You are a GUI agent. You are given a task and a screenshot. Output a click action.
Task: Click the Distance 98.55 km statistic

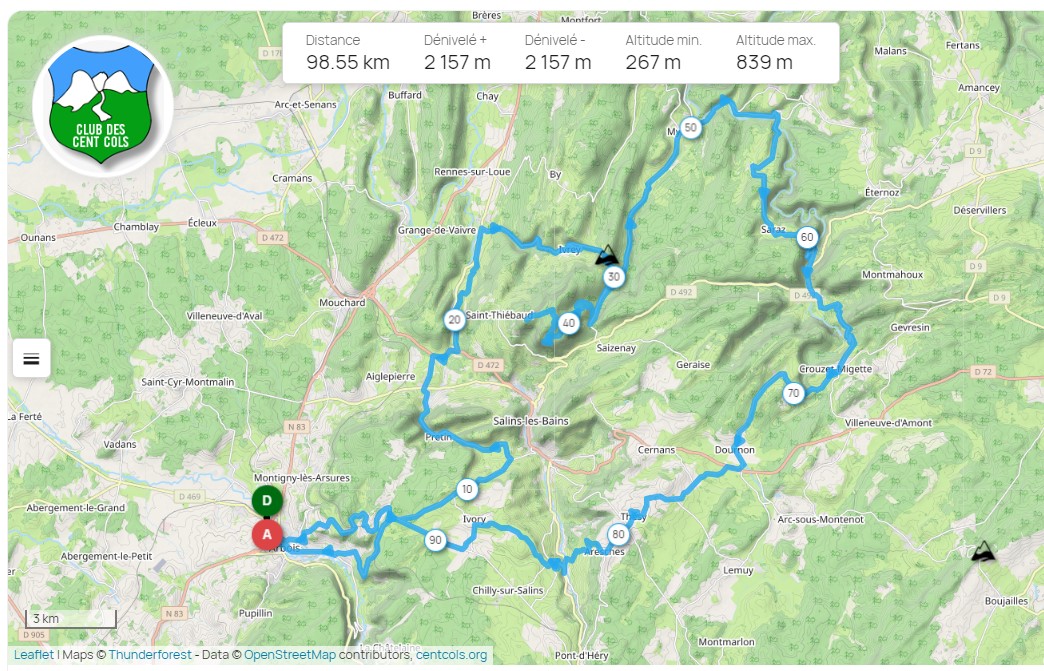[x=348, y=53]
